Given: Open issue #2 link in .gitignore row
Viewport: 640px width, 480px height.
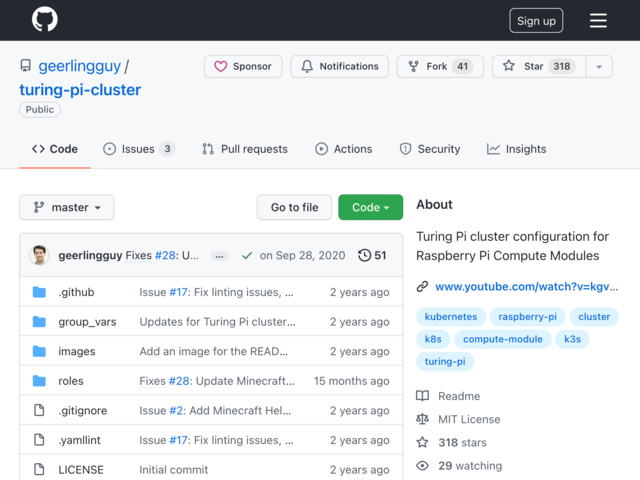Looking at the screenshot, I should click(x=176, y=411).
